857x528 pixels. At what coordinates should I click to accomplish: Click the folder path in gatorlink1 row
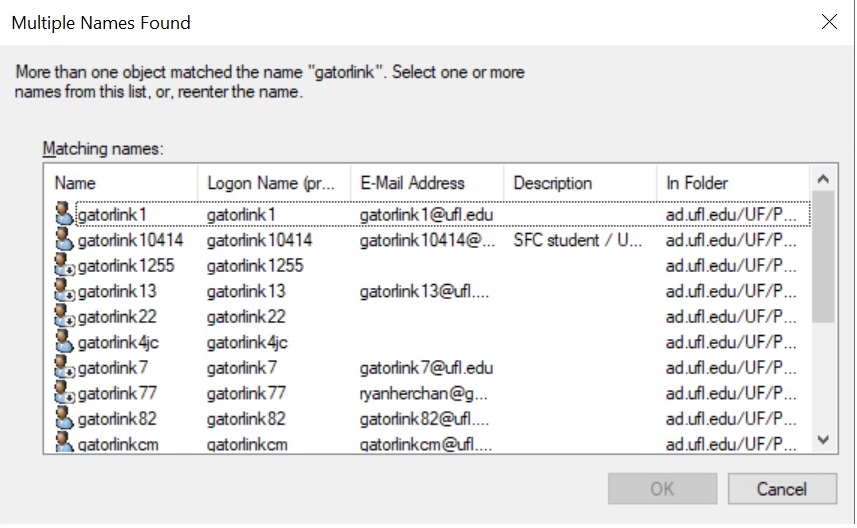[731, 215]
